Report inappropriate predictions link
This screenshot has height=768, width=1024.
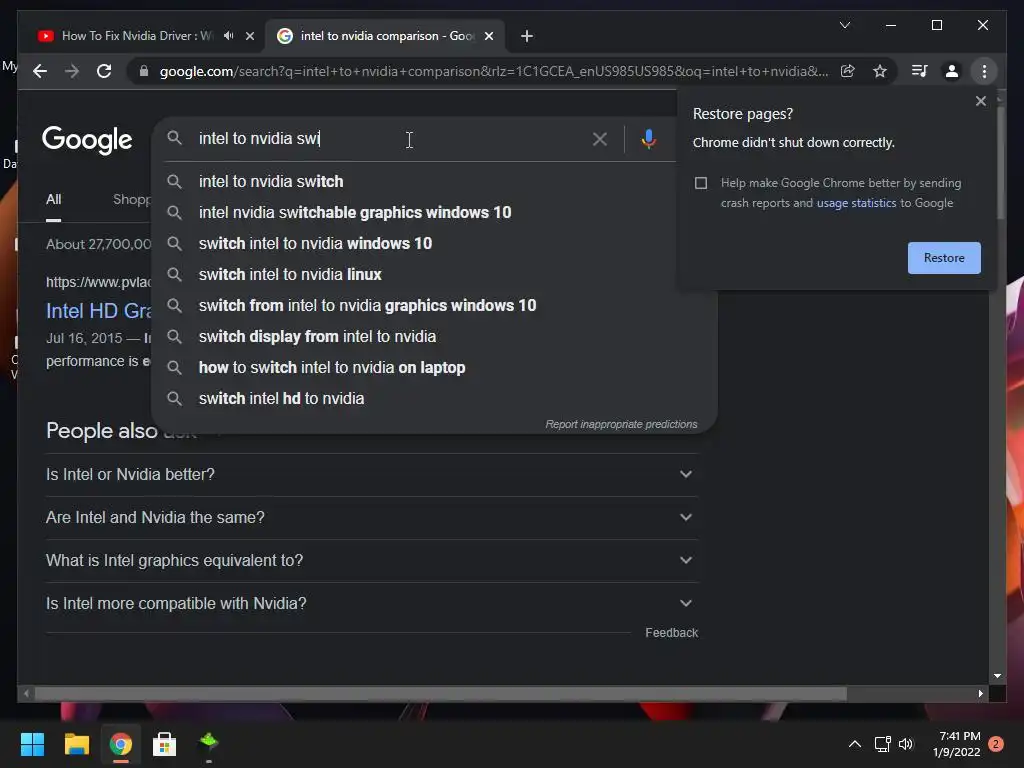(621, 424)
